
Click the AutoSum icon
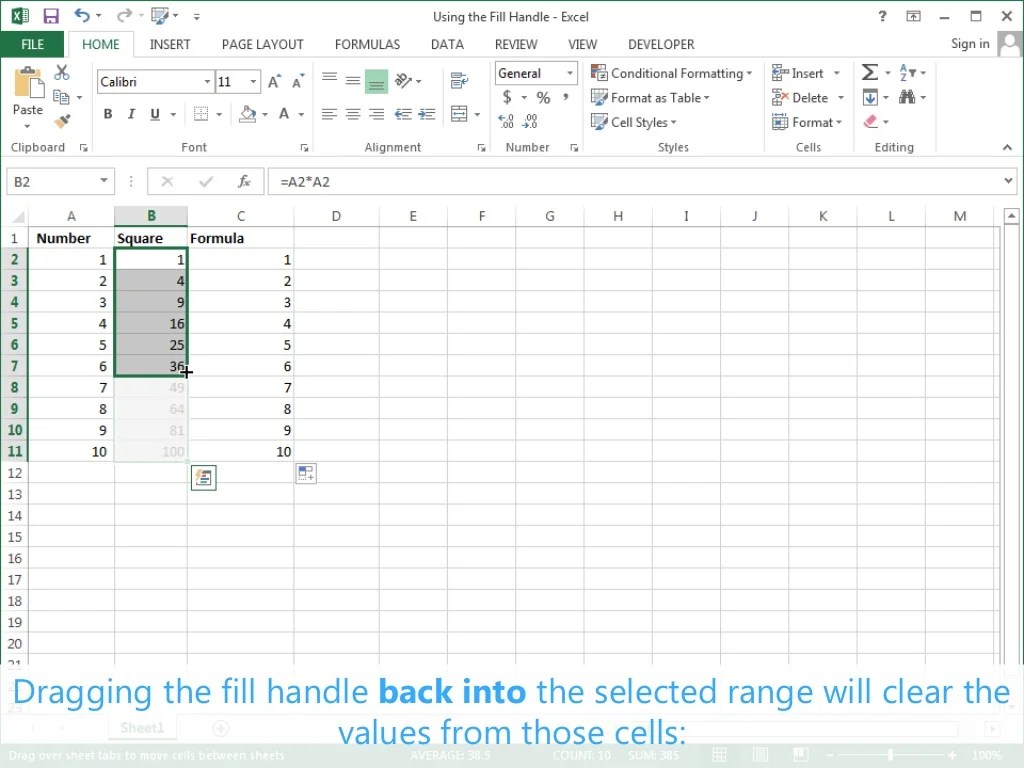click(x=869, y=71)
